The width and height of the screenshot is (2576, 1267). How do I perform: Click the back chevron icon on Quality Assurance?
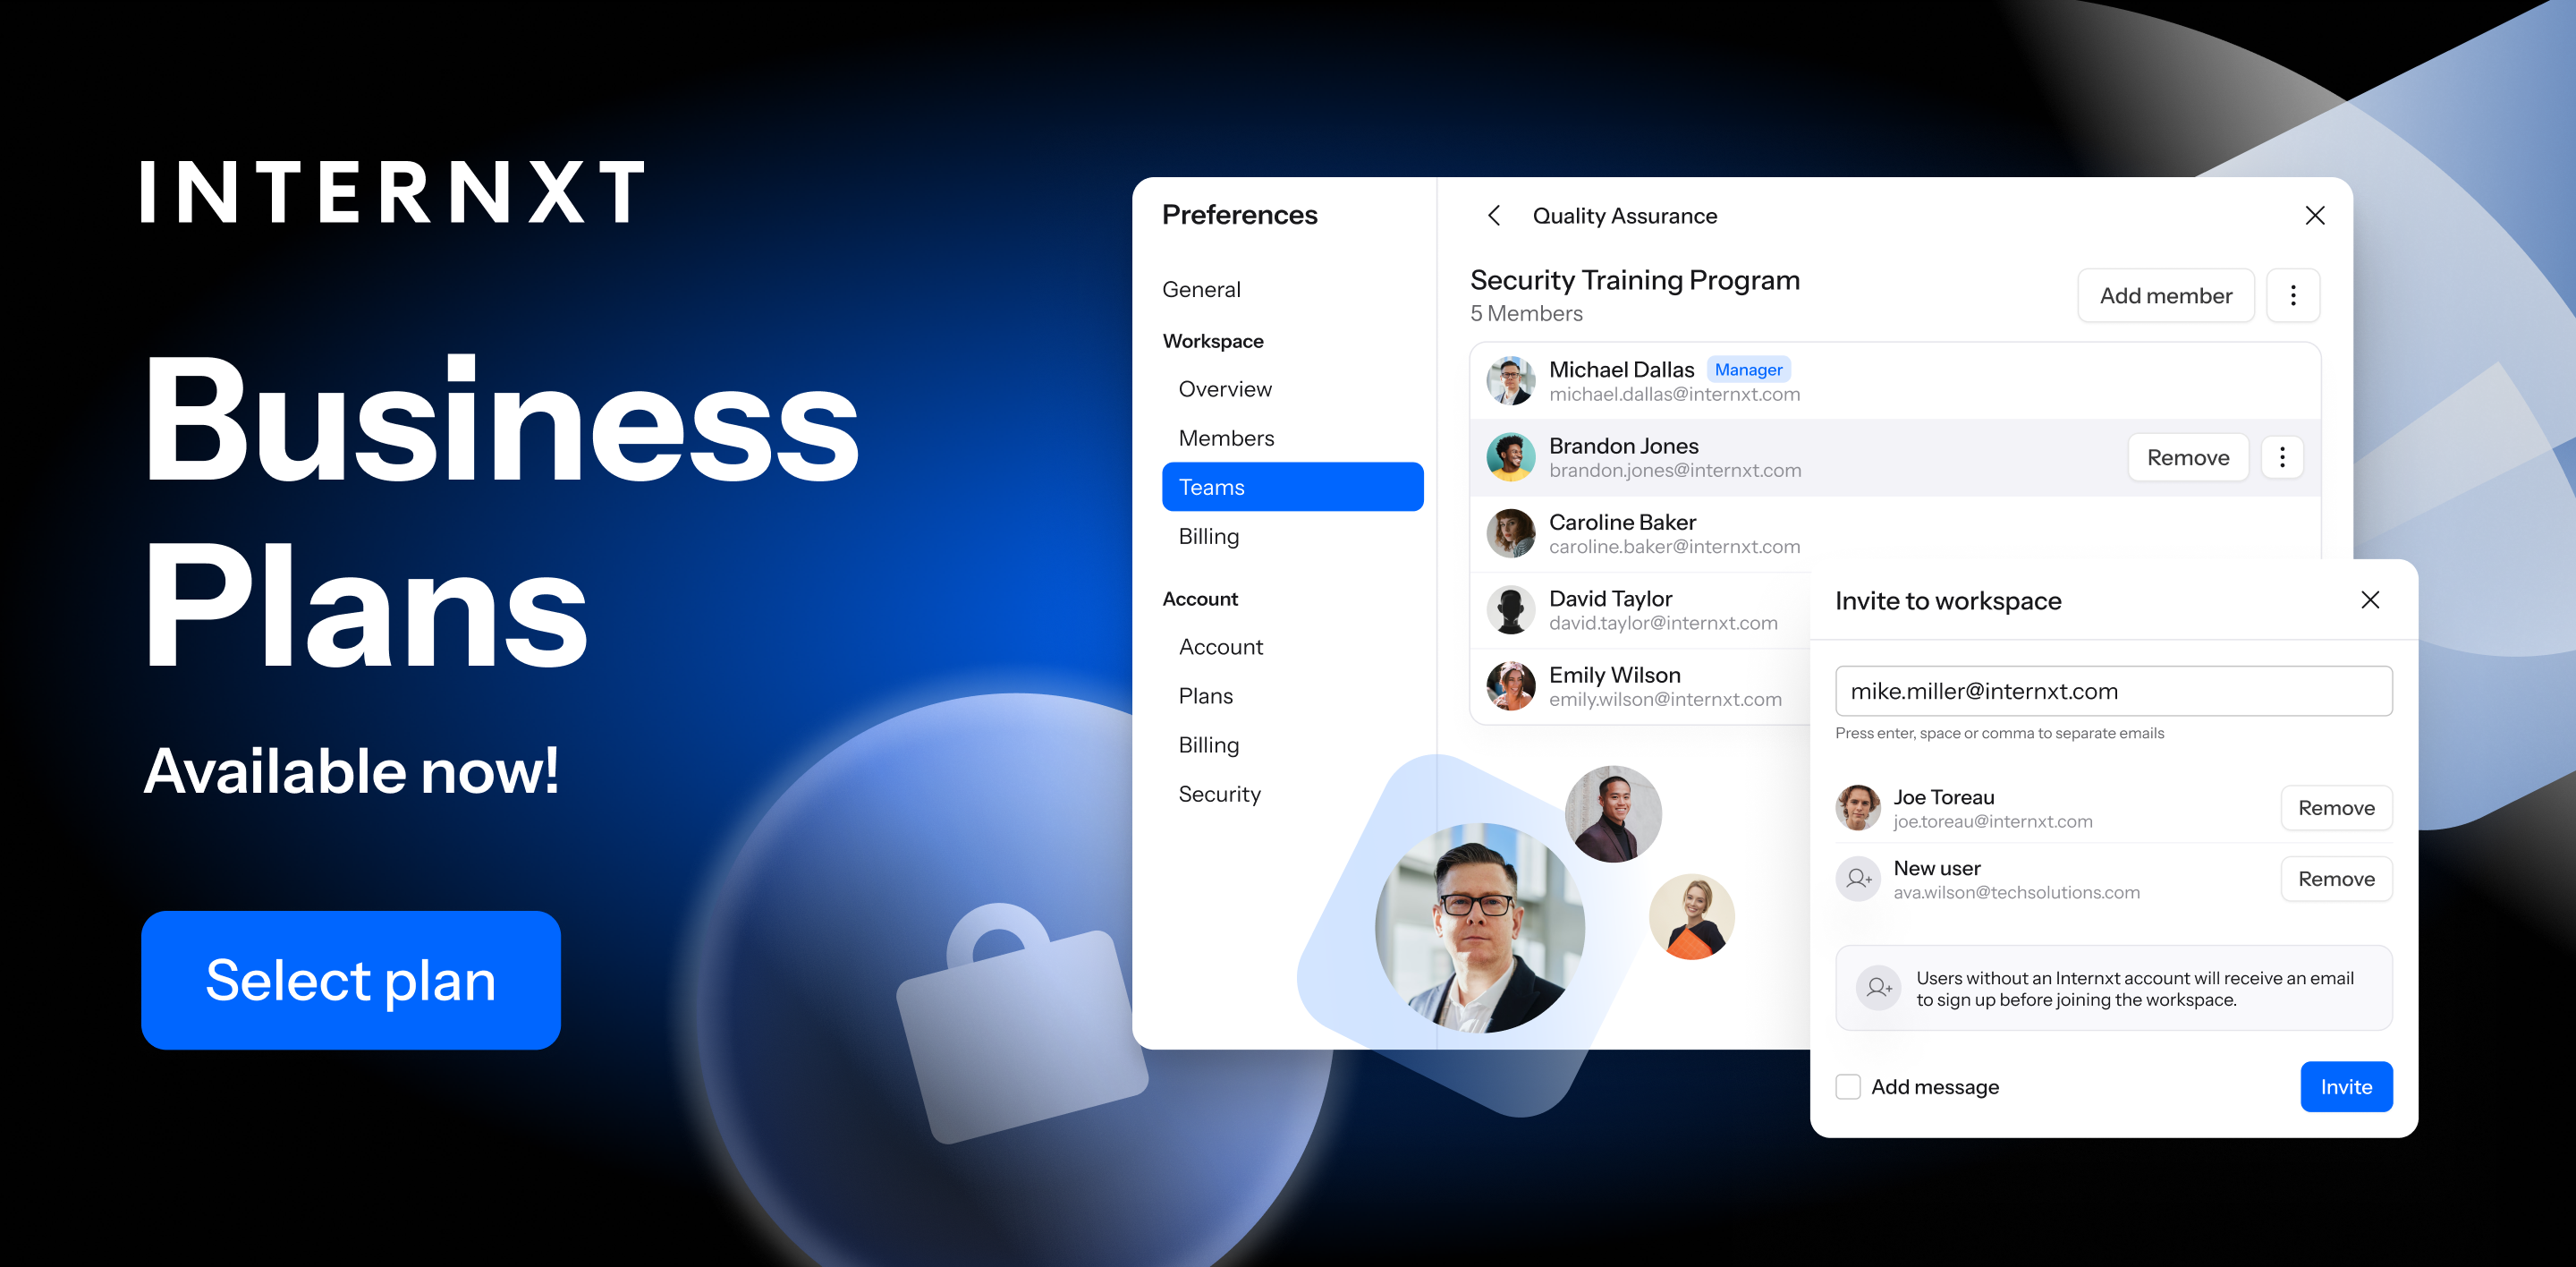pyautogui.click(x=1496, y=216)
